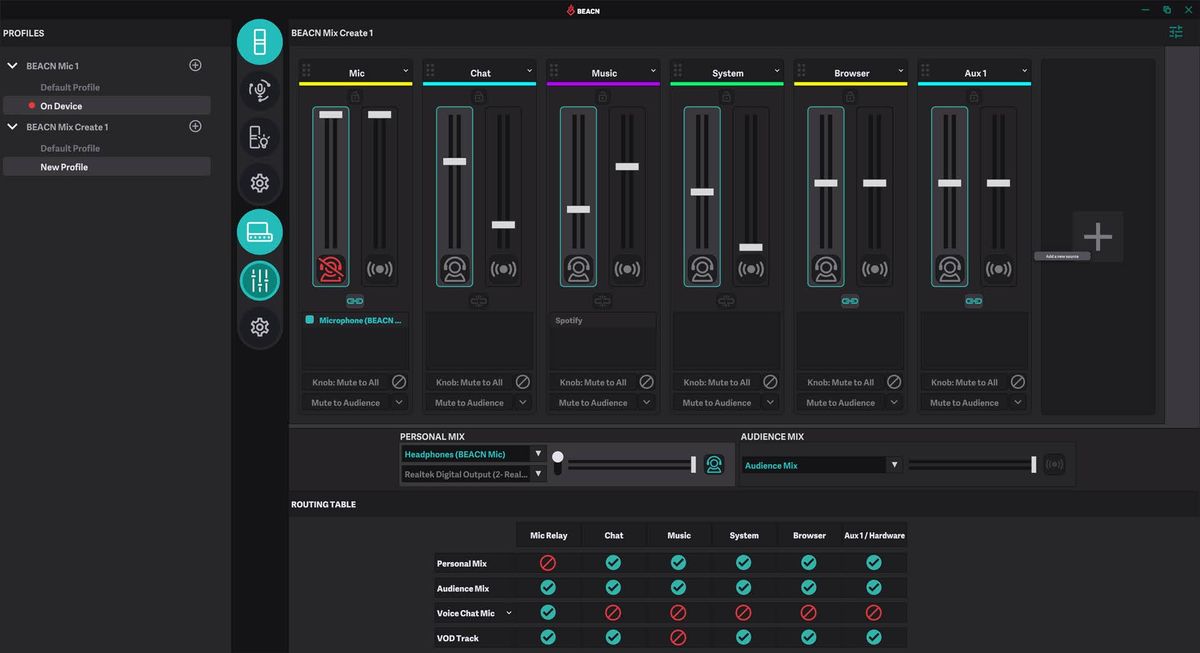This screenshot has height=653, width=1200.
Task: Click the red muted microphone icon on Mic channel
Action: click(x=330, y=267)
